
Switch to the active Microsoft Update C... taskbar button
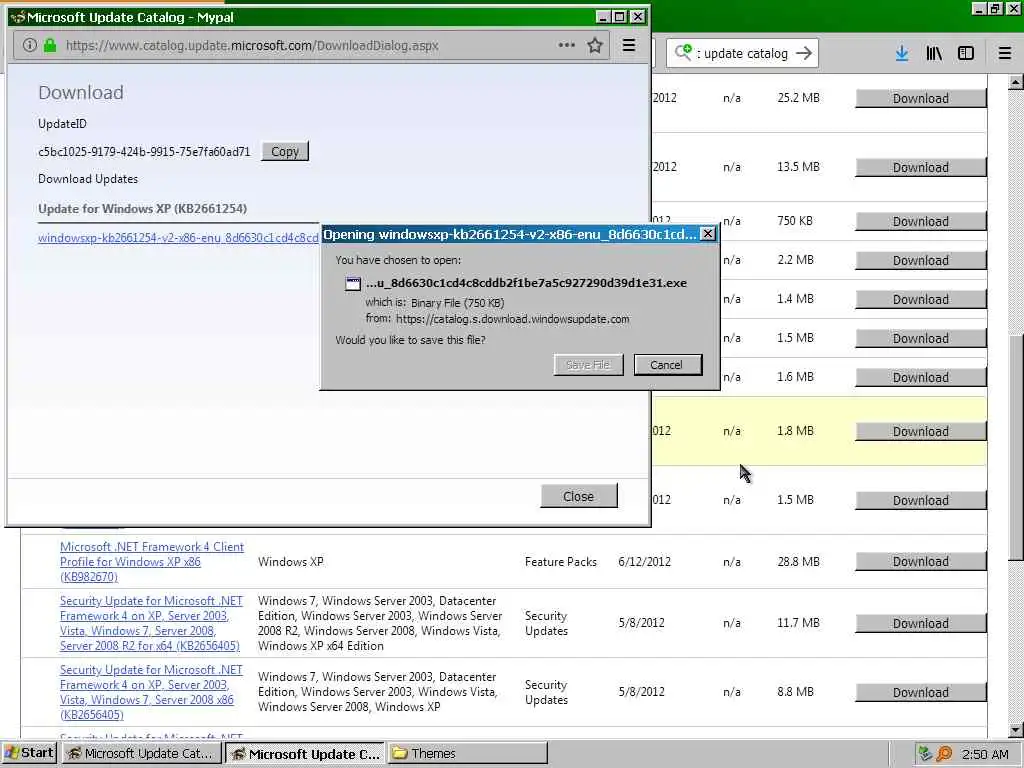coord(306,754)
